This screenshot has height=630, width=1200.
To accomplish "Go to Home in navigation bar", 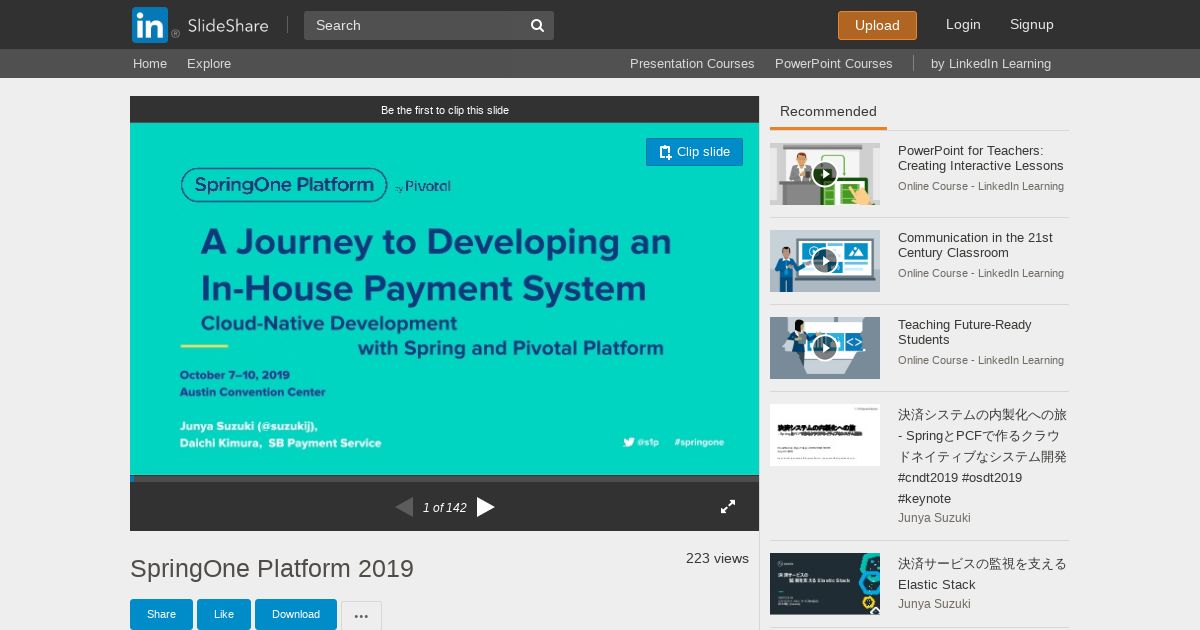I will (x=150, y=63).
